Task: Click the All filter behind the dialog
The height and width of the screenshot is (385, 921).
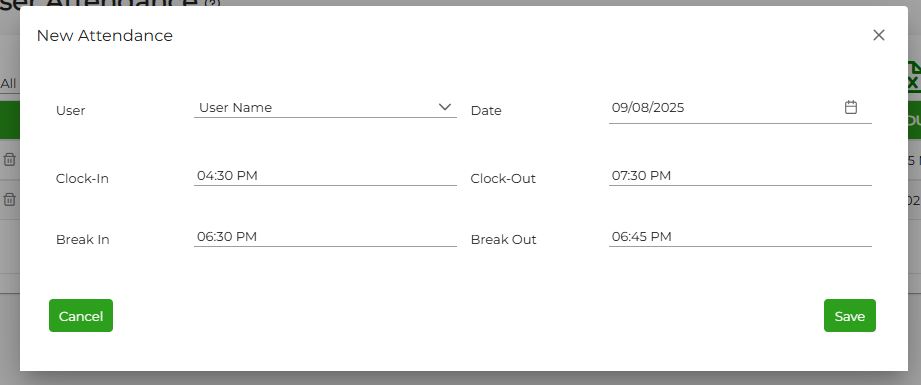Action: 8,84
